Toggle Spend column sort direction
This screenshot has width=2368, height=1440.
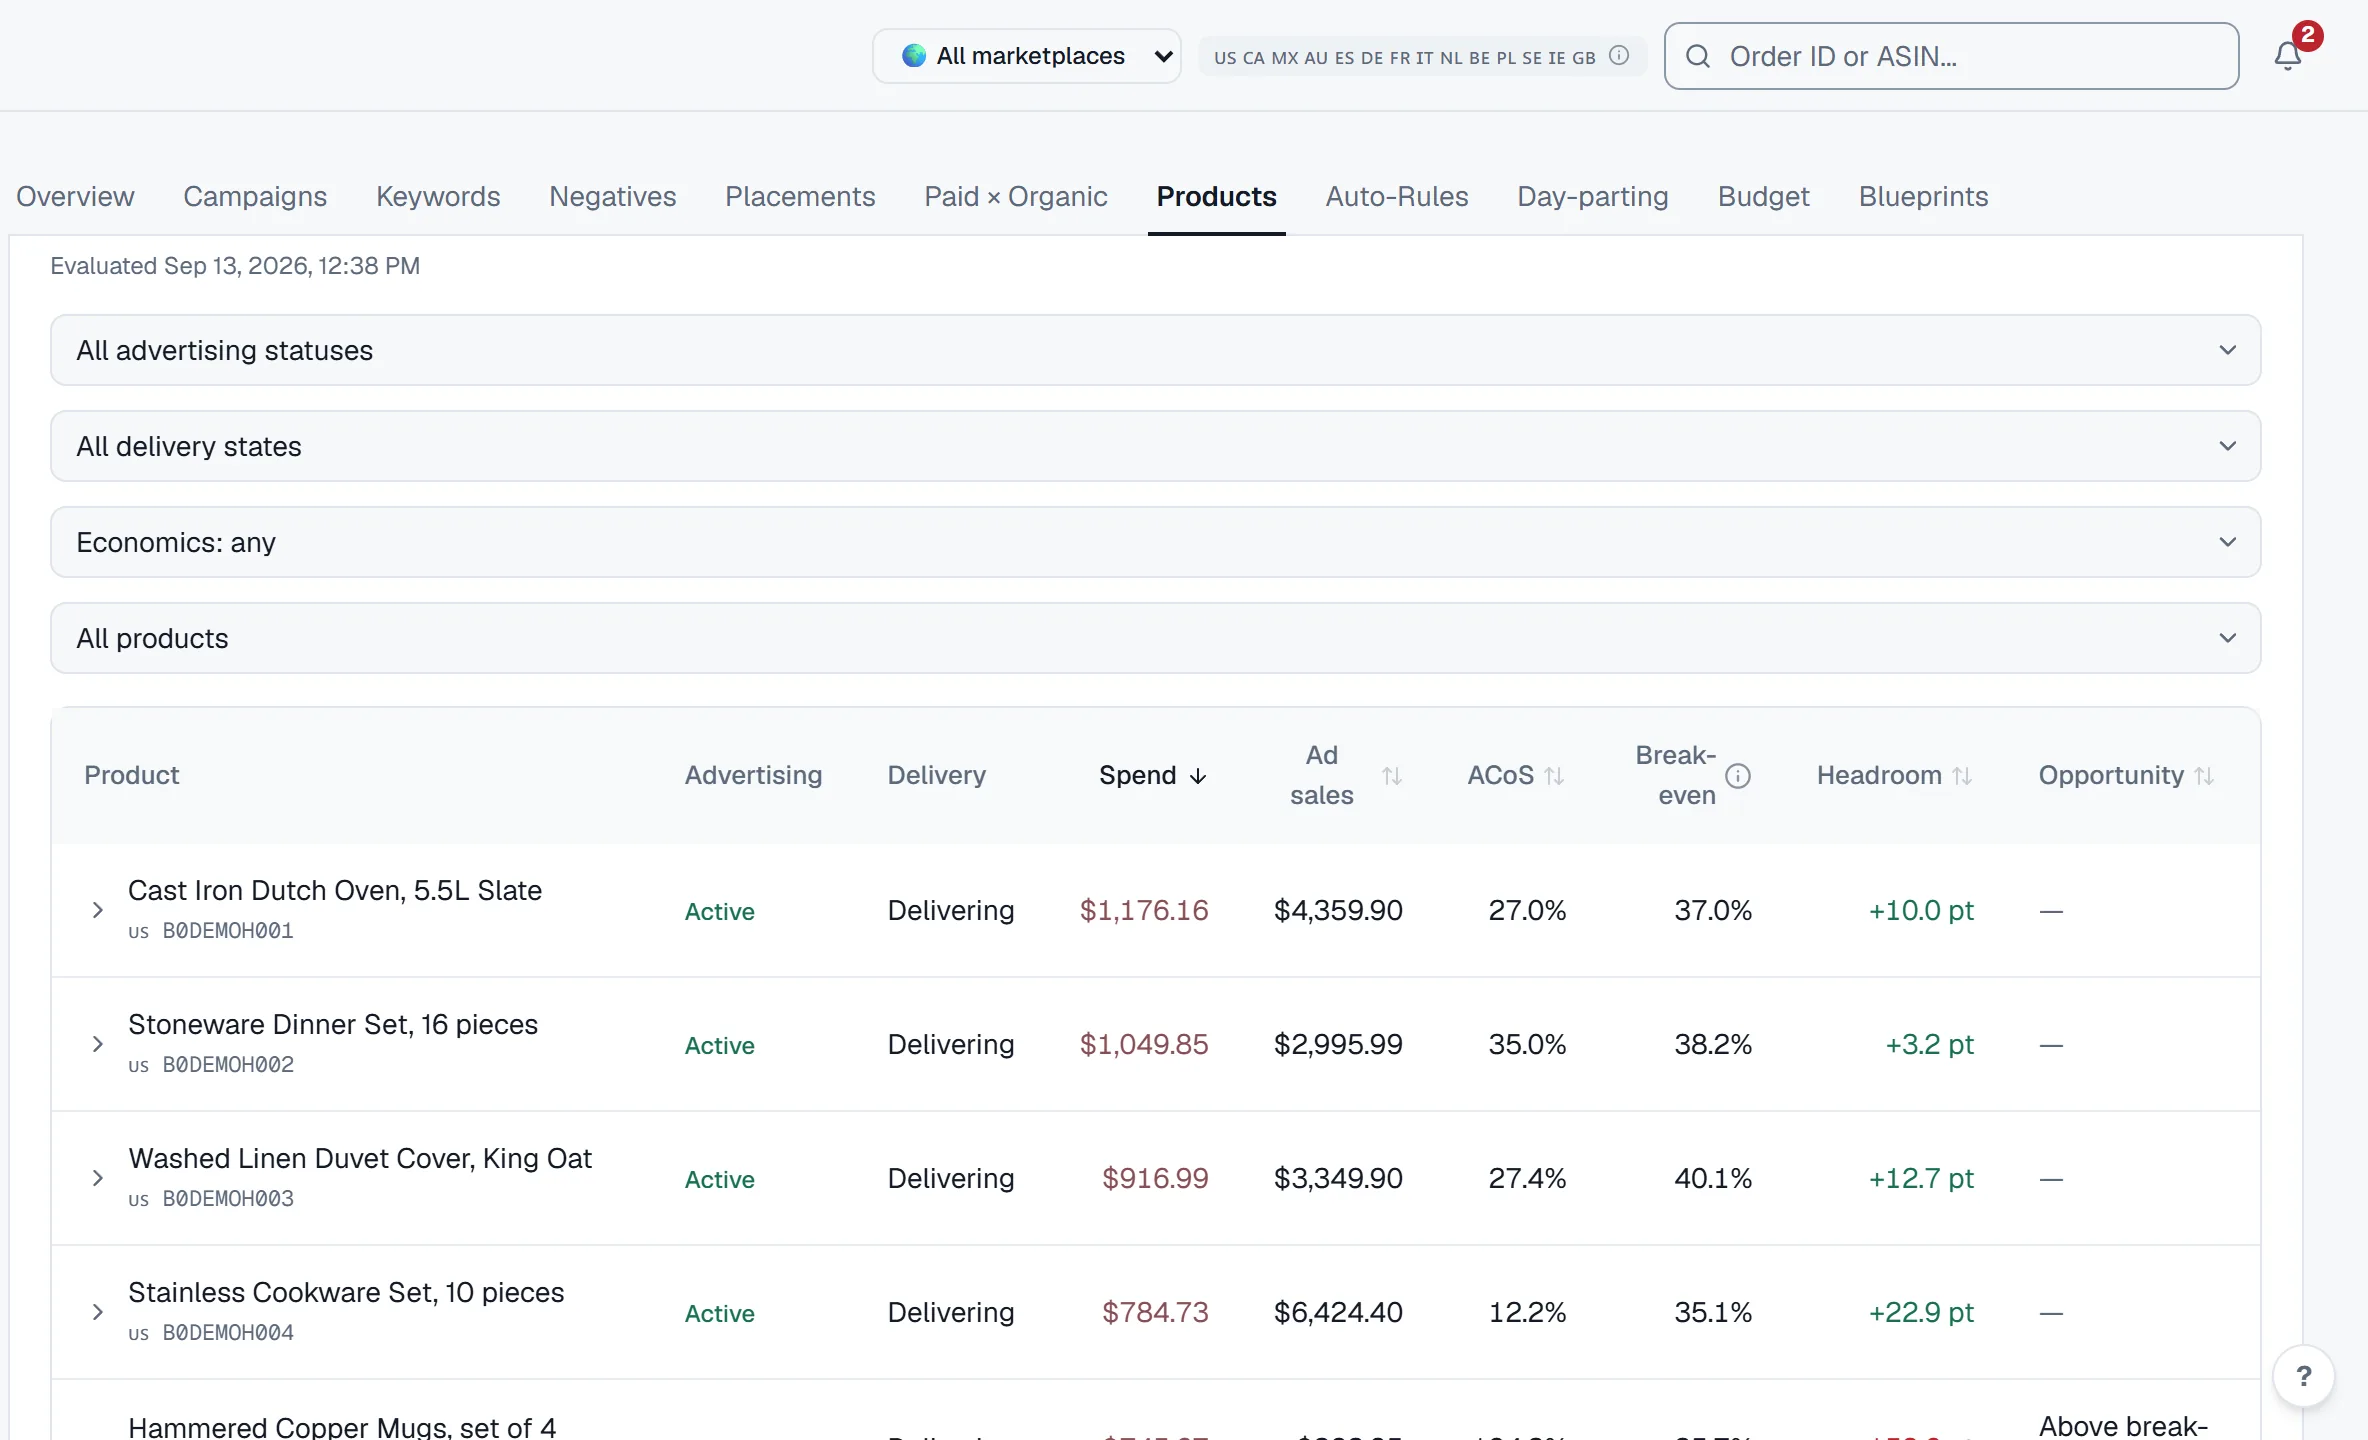[x=1153, y=775]
